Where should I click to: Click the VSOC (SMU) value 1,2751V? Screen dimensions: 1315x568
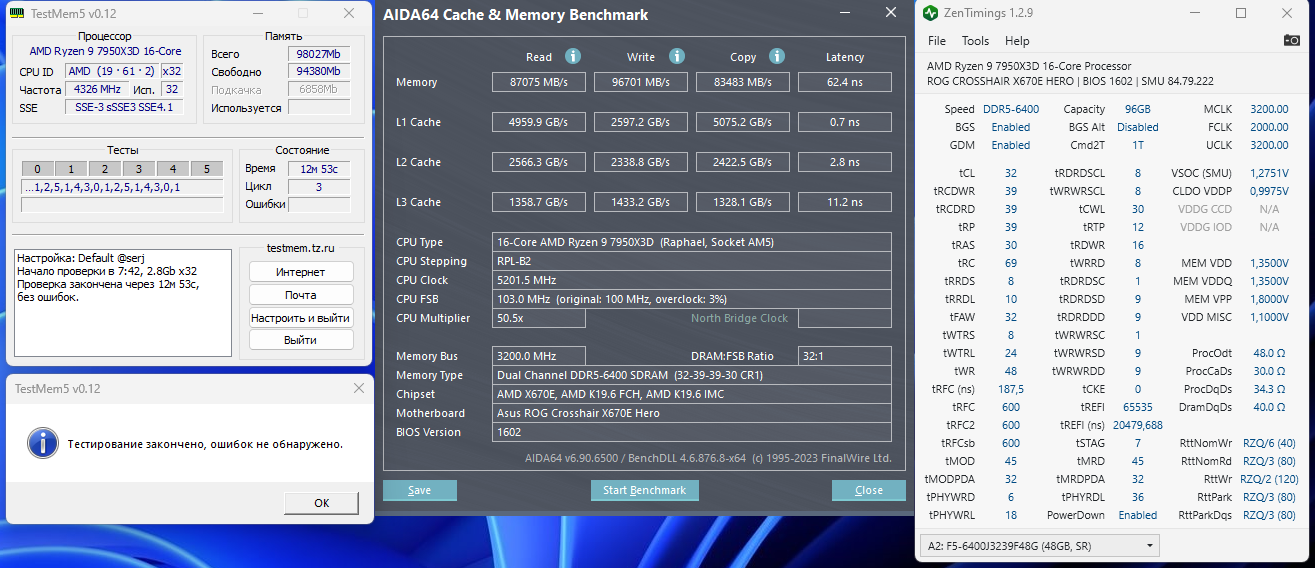(1268, 172)
